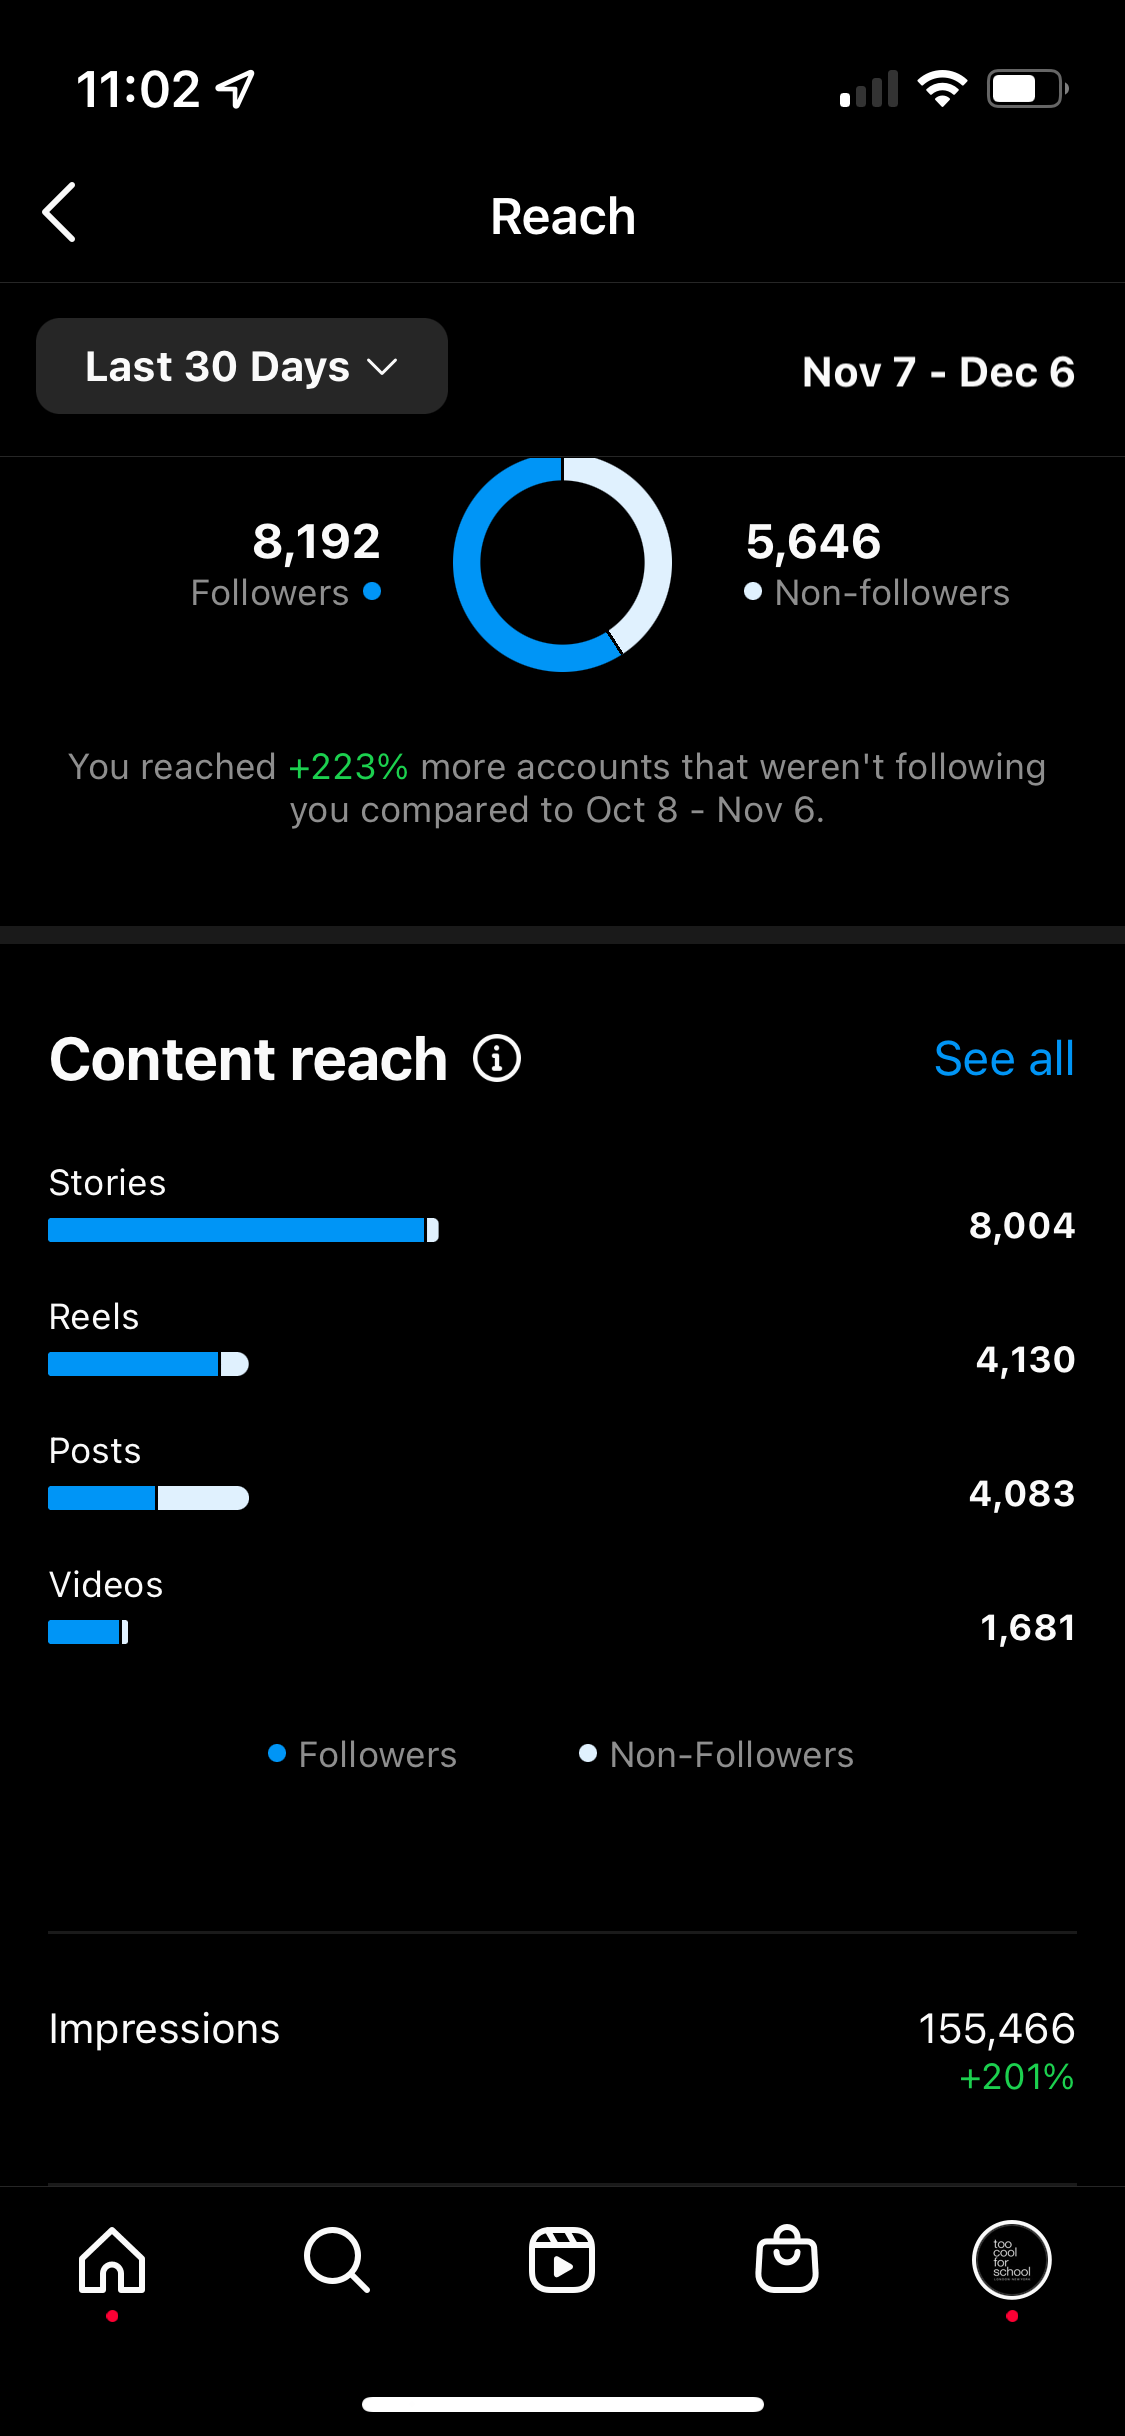
Task: Select the Videos reach bar
Action: pyautogui.click(x=88, y=1632)
